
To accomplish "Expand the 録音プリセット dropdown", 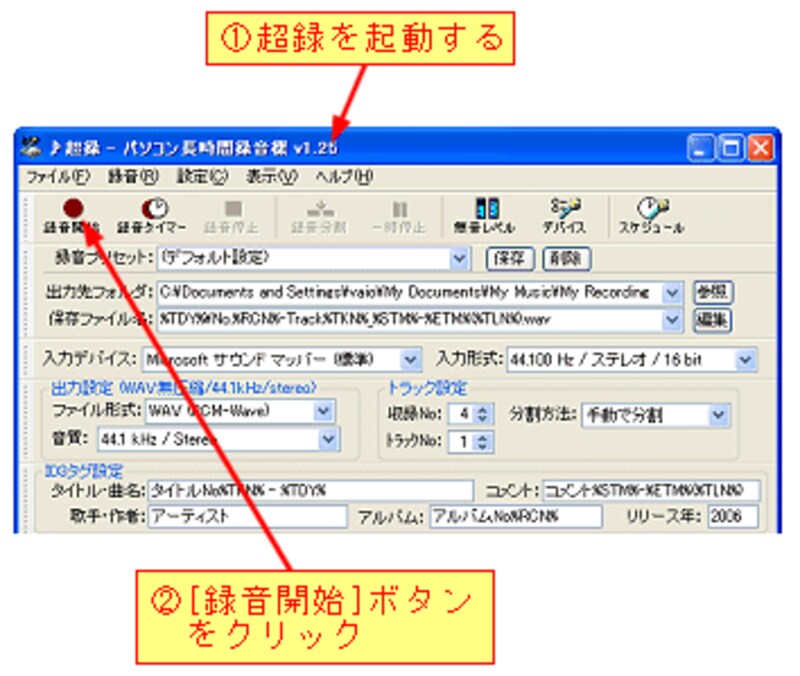I will click(459, 259).
